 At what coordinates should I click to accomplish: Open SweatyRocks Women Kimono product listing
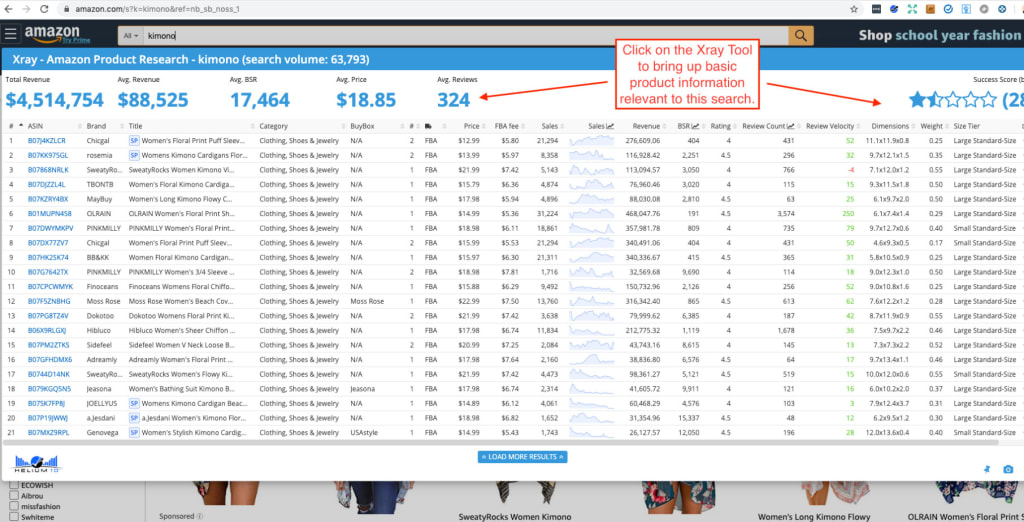coord(515,517)
